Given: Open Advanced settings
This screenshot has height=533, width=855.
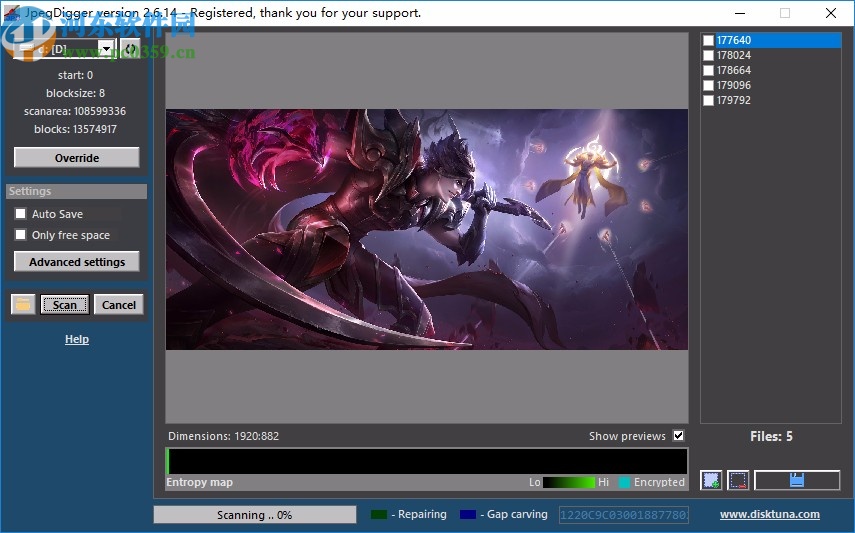Looking at the screenshot, I should pos(77,262).
